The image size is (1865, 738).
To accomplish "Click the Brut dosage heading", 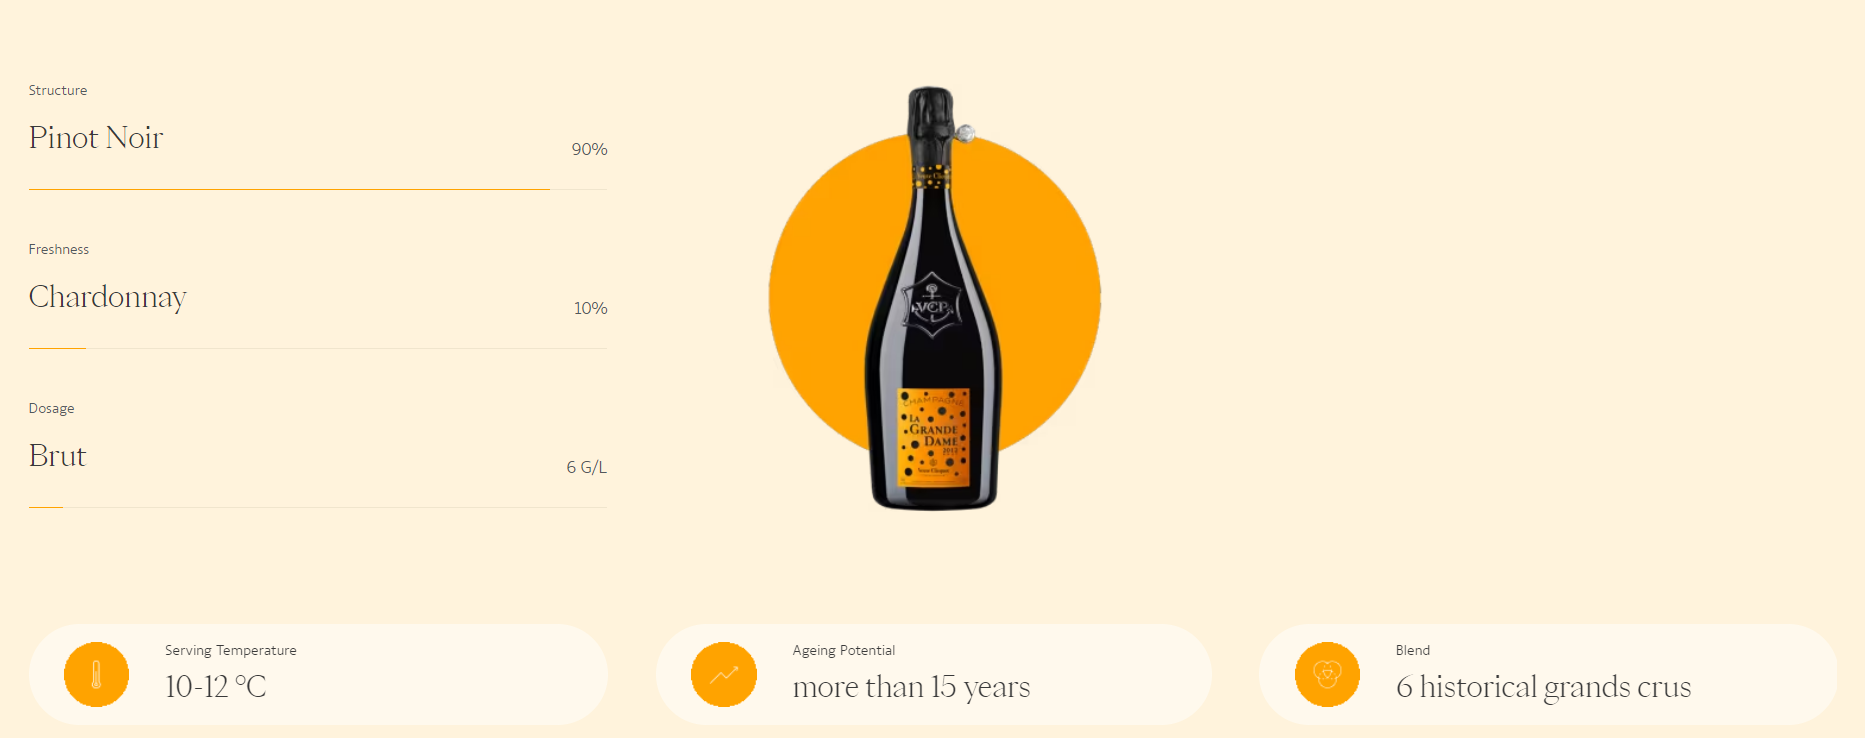I will click(x=58, y=456).
